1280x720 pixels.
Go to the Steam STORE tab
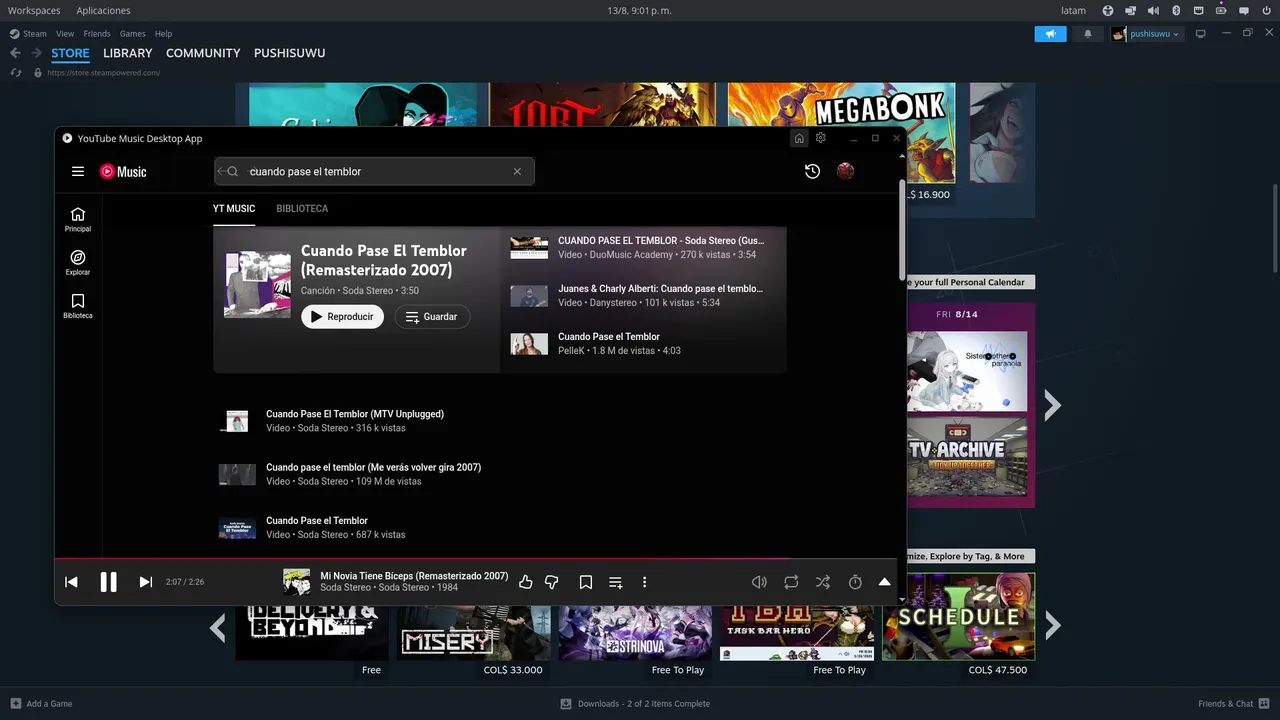71,53
